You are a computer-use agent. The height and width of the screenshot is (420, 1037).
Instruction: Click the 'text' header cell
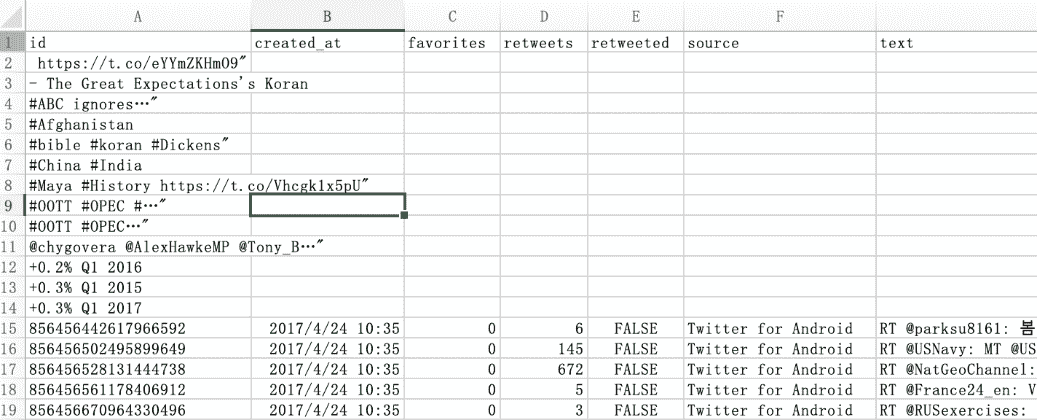tap(955, 43)
